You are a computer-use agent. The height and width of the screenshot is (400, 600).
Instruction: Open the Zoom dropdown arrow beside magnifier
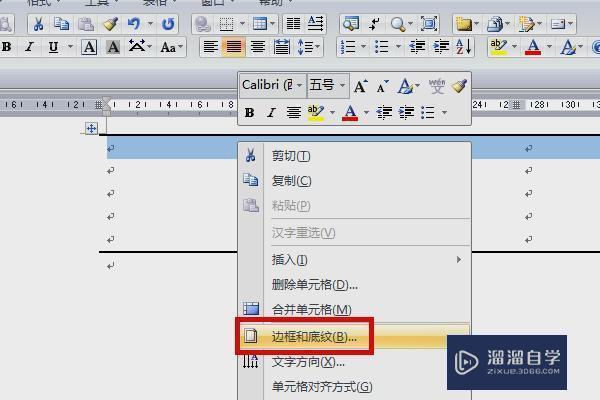coord(410,24)
